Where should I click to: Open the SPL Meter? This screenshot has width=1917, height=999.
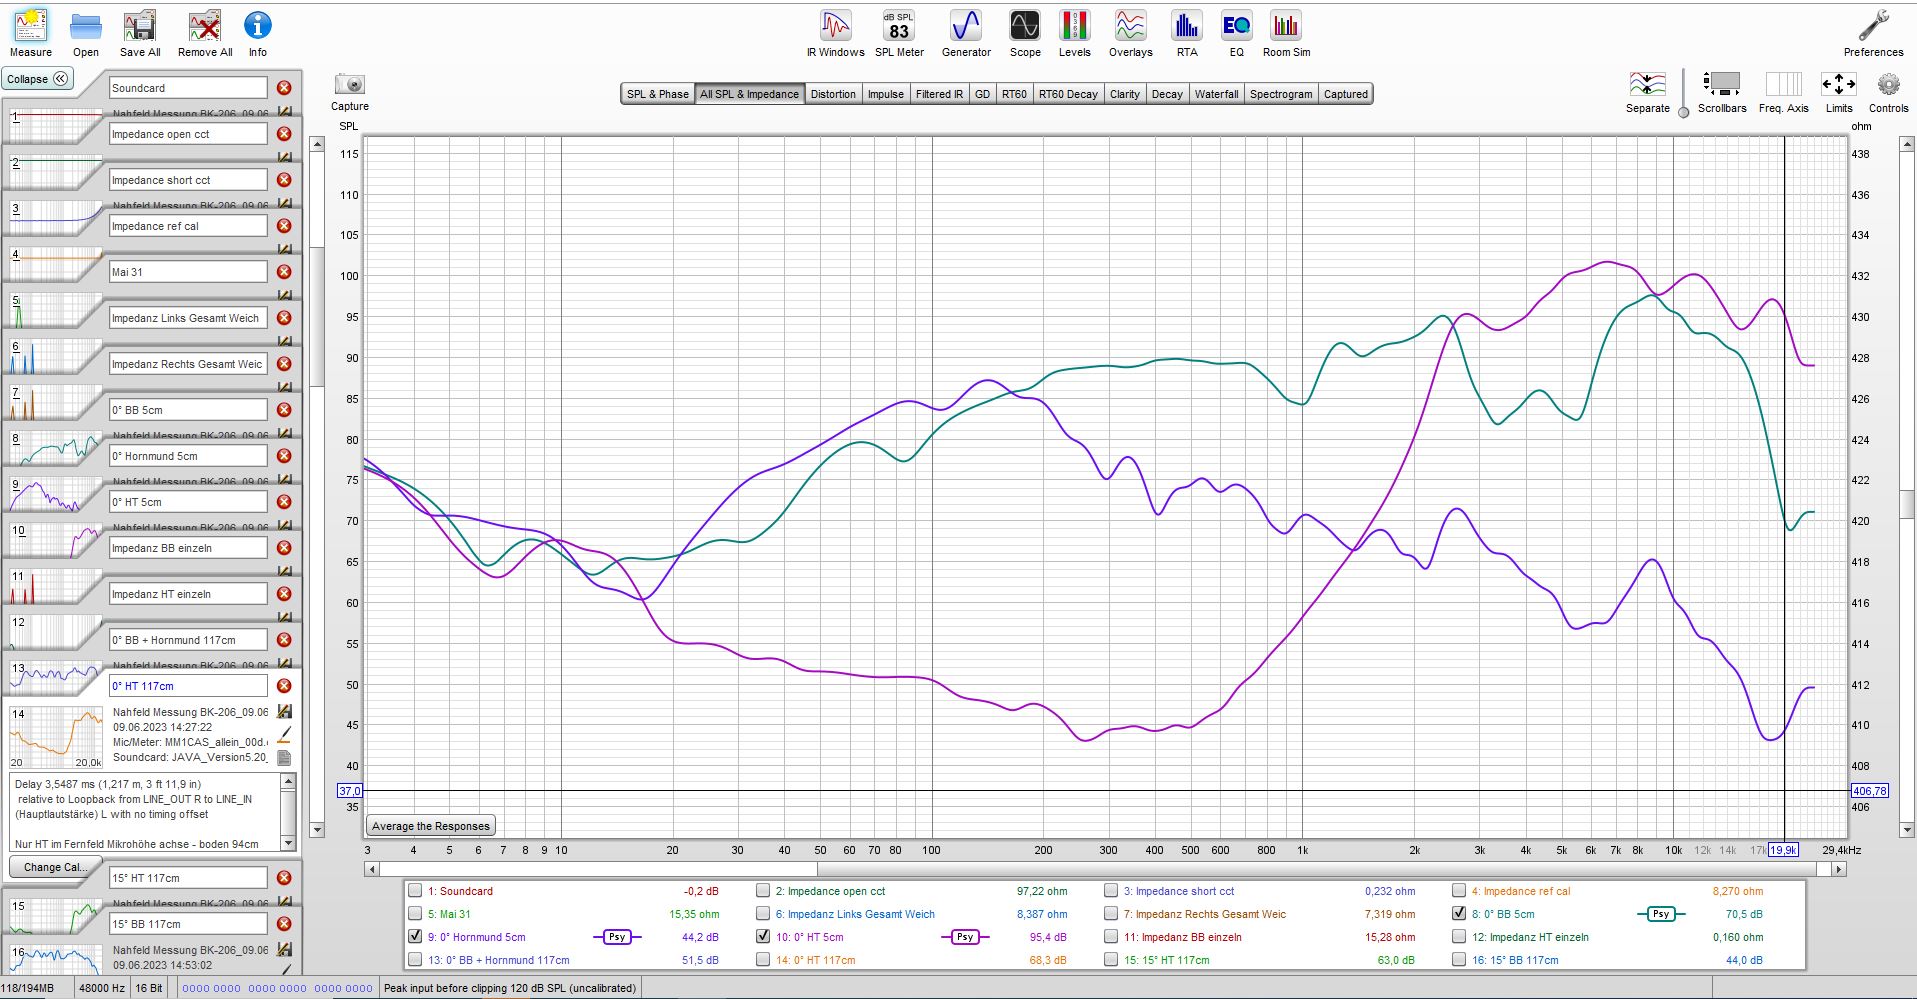899,34
